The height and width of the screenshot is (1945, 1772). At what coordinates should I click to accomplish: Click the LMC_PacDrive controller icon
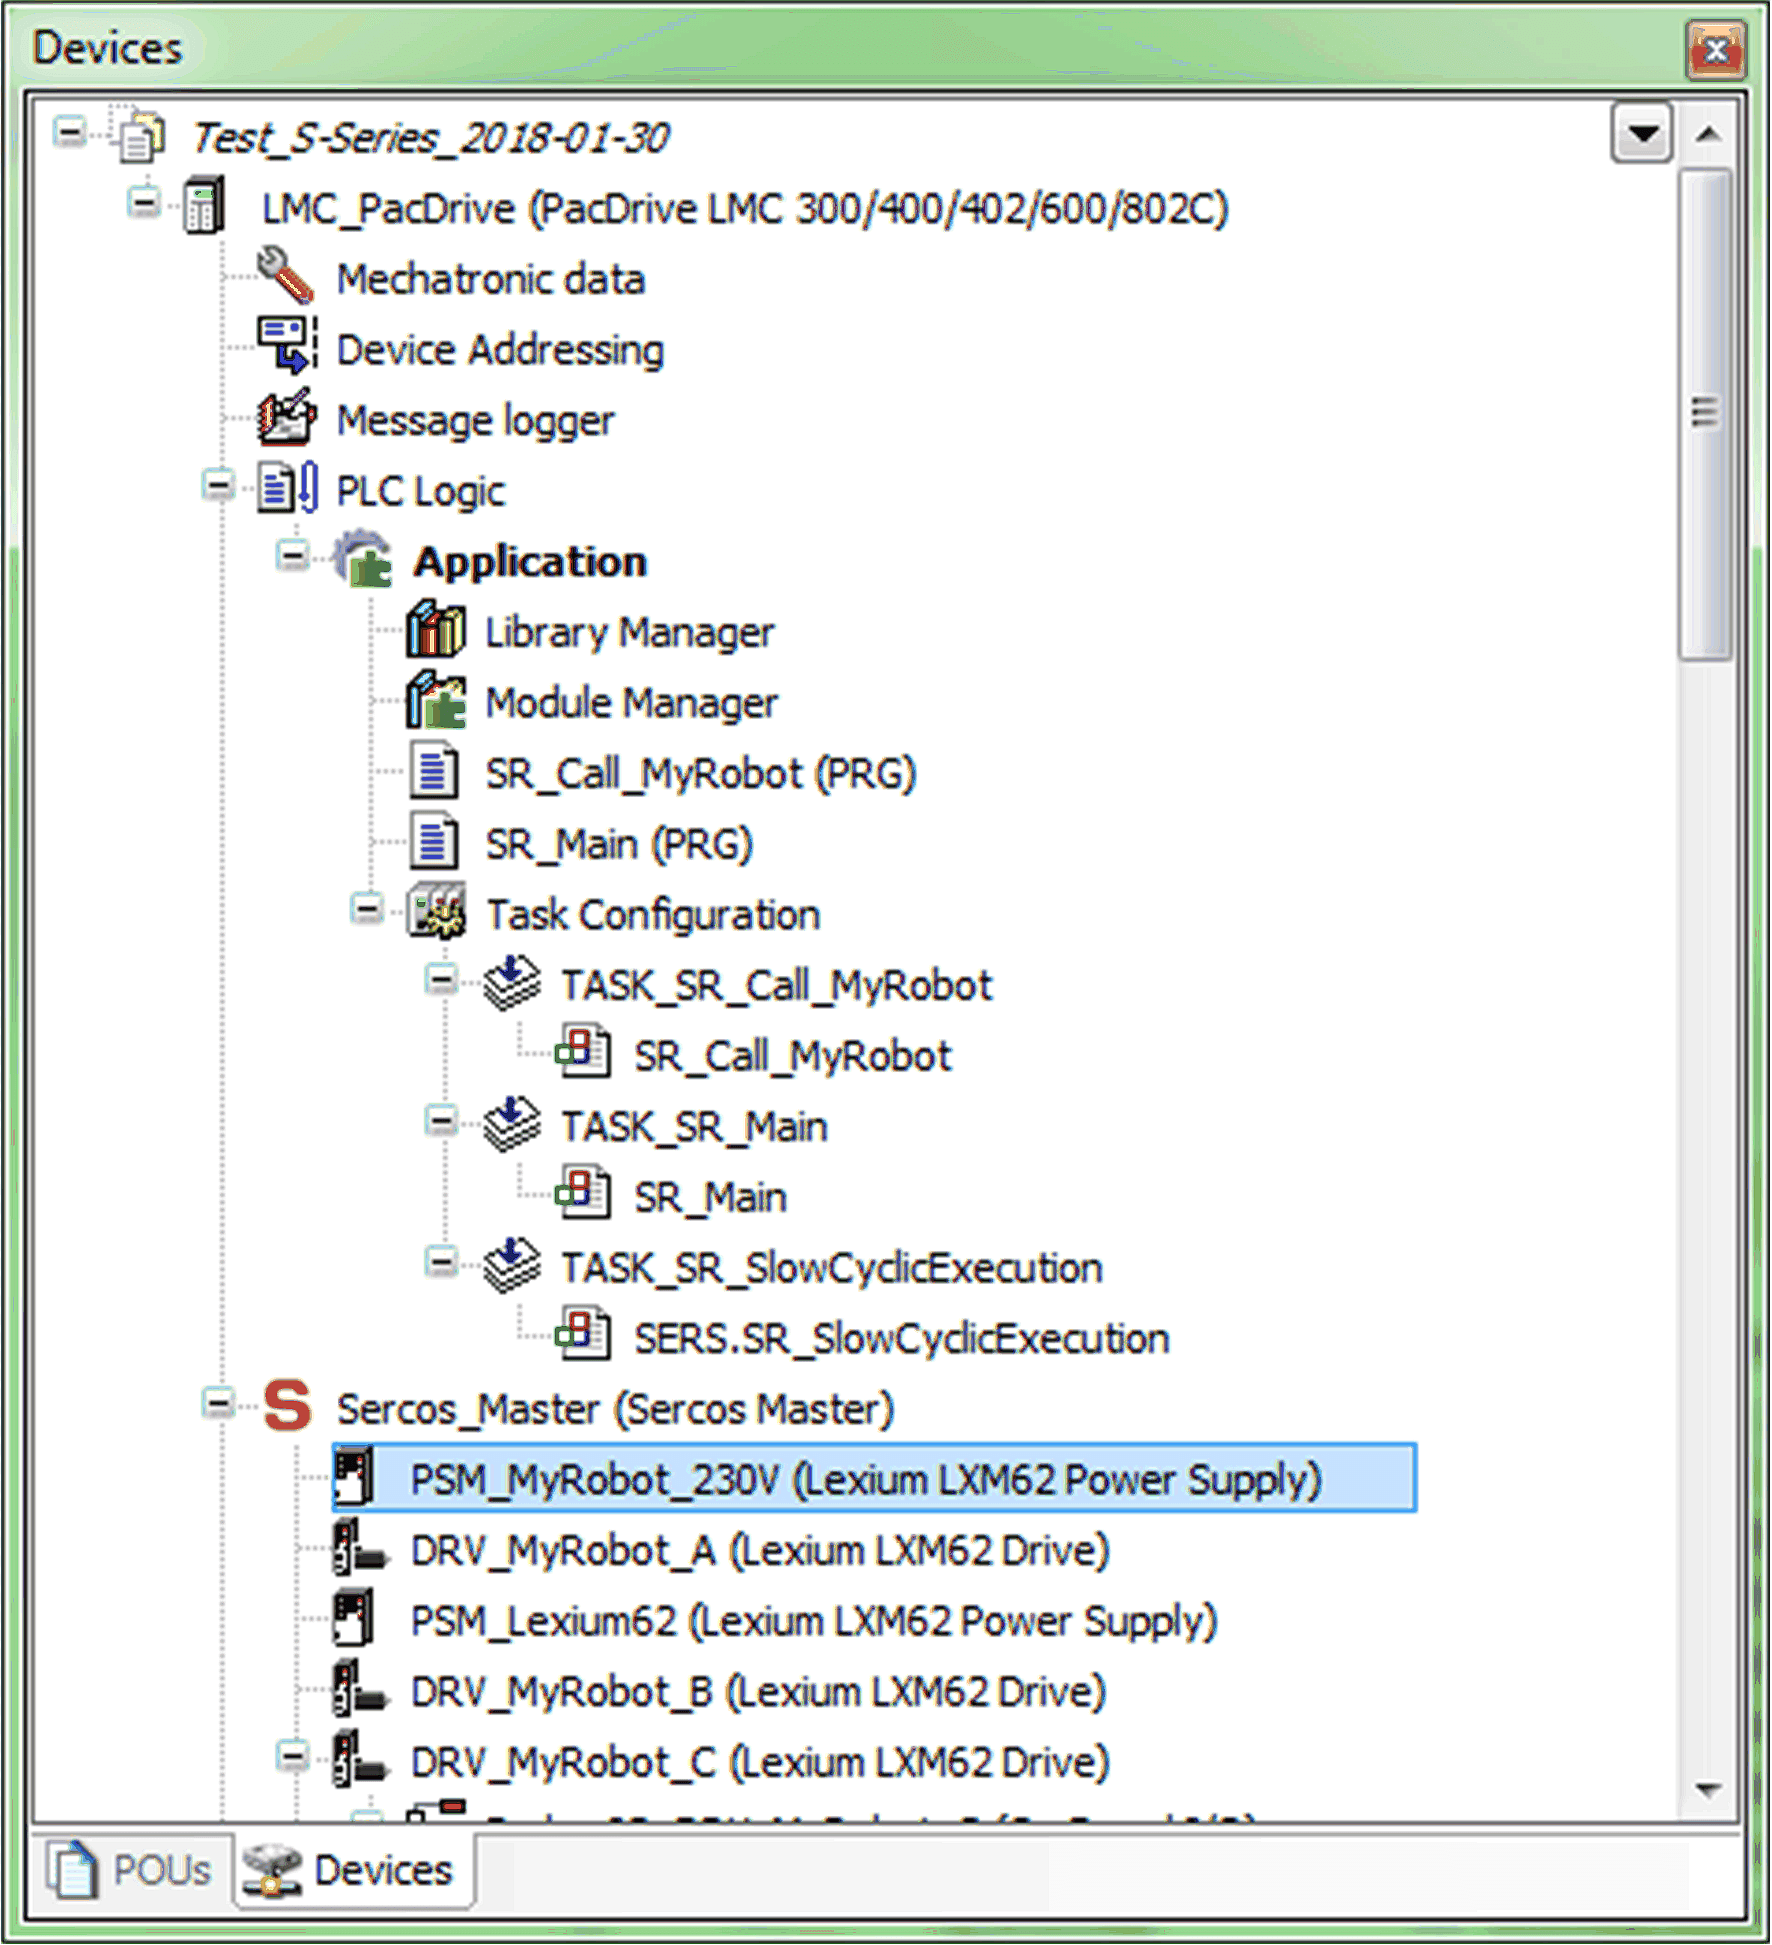[x=205, y=206]
